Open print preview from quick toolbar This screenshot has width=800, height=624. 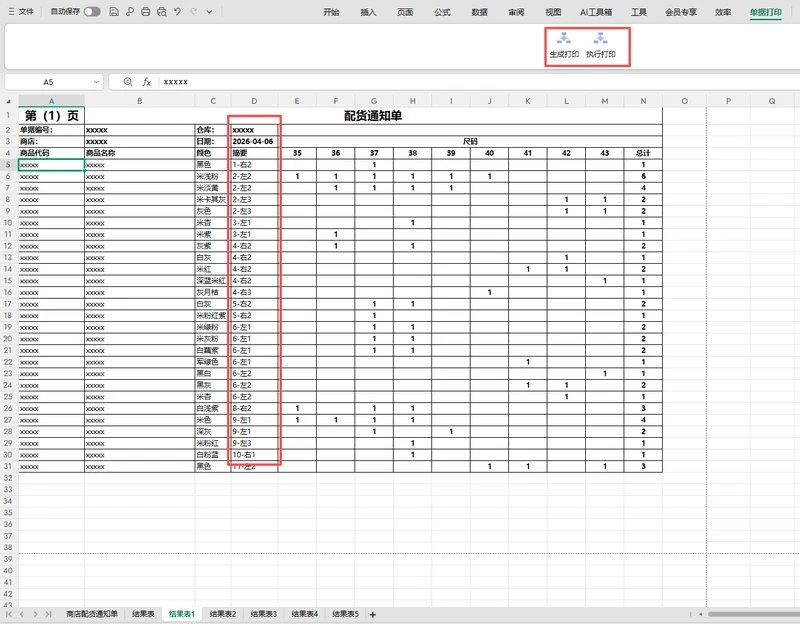(x=162, y=11)
